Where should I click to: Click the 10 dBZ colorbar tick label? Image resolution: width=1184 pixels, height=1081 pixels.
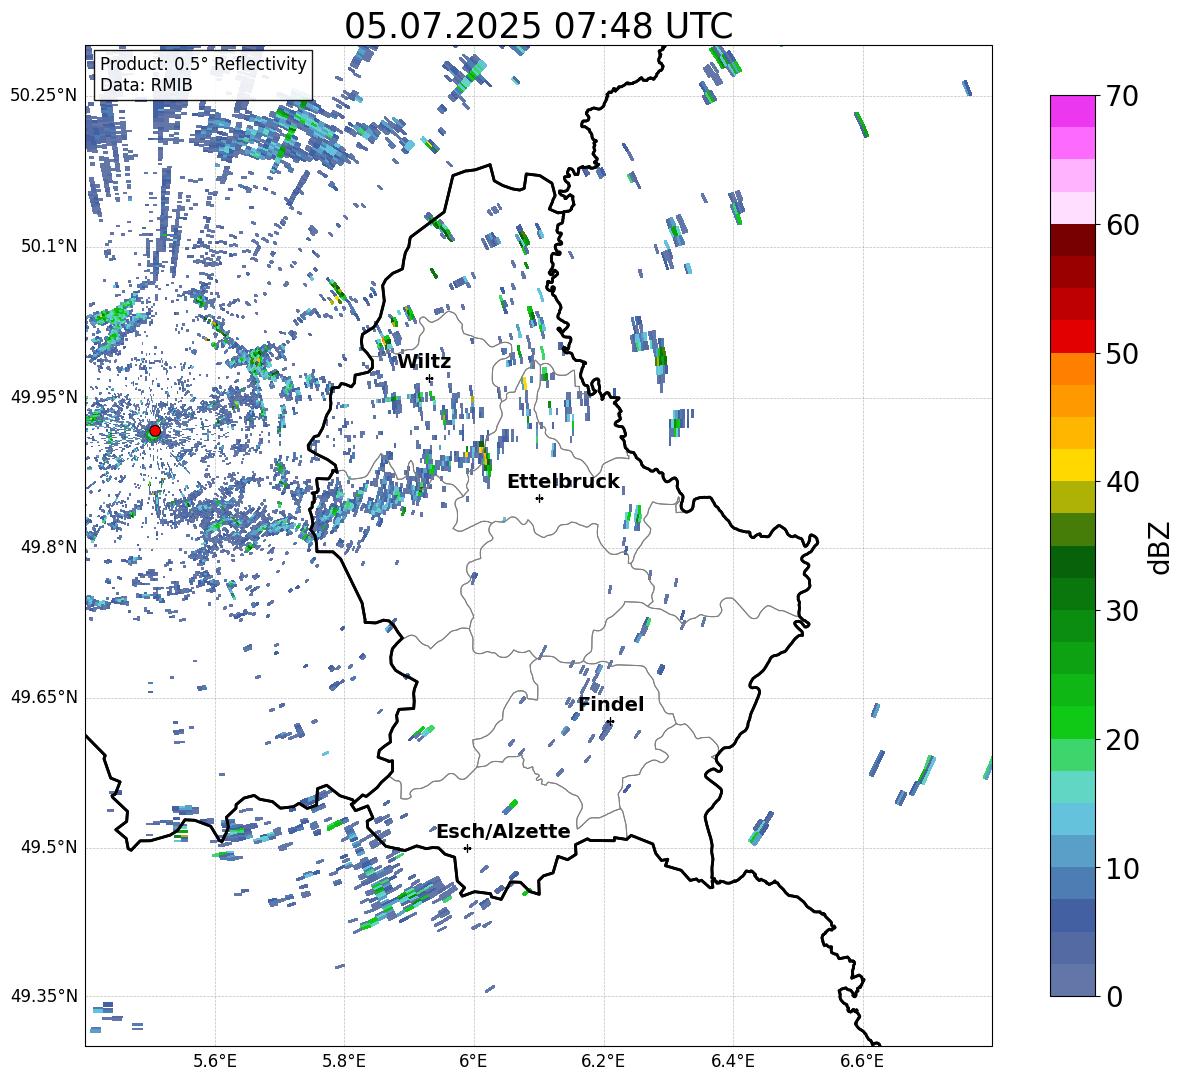point(1122,868)
